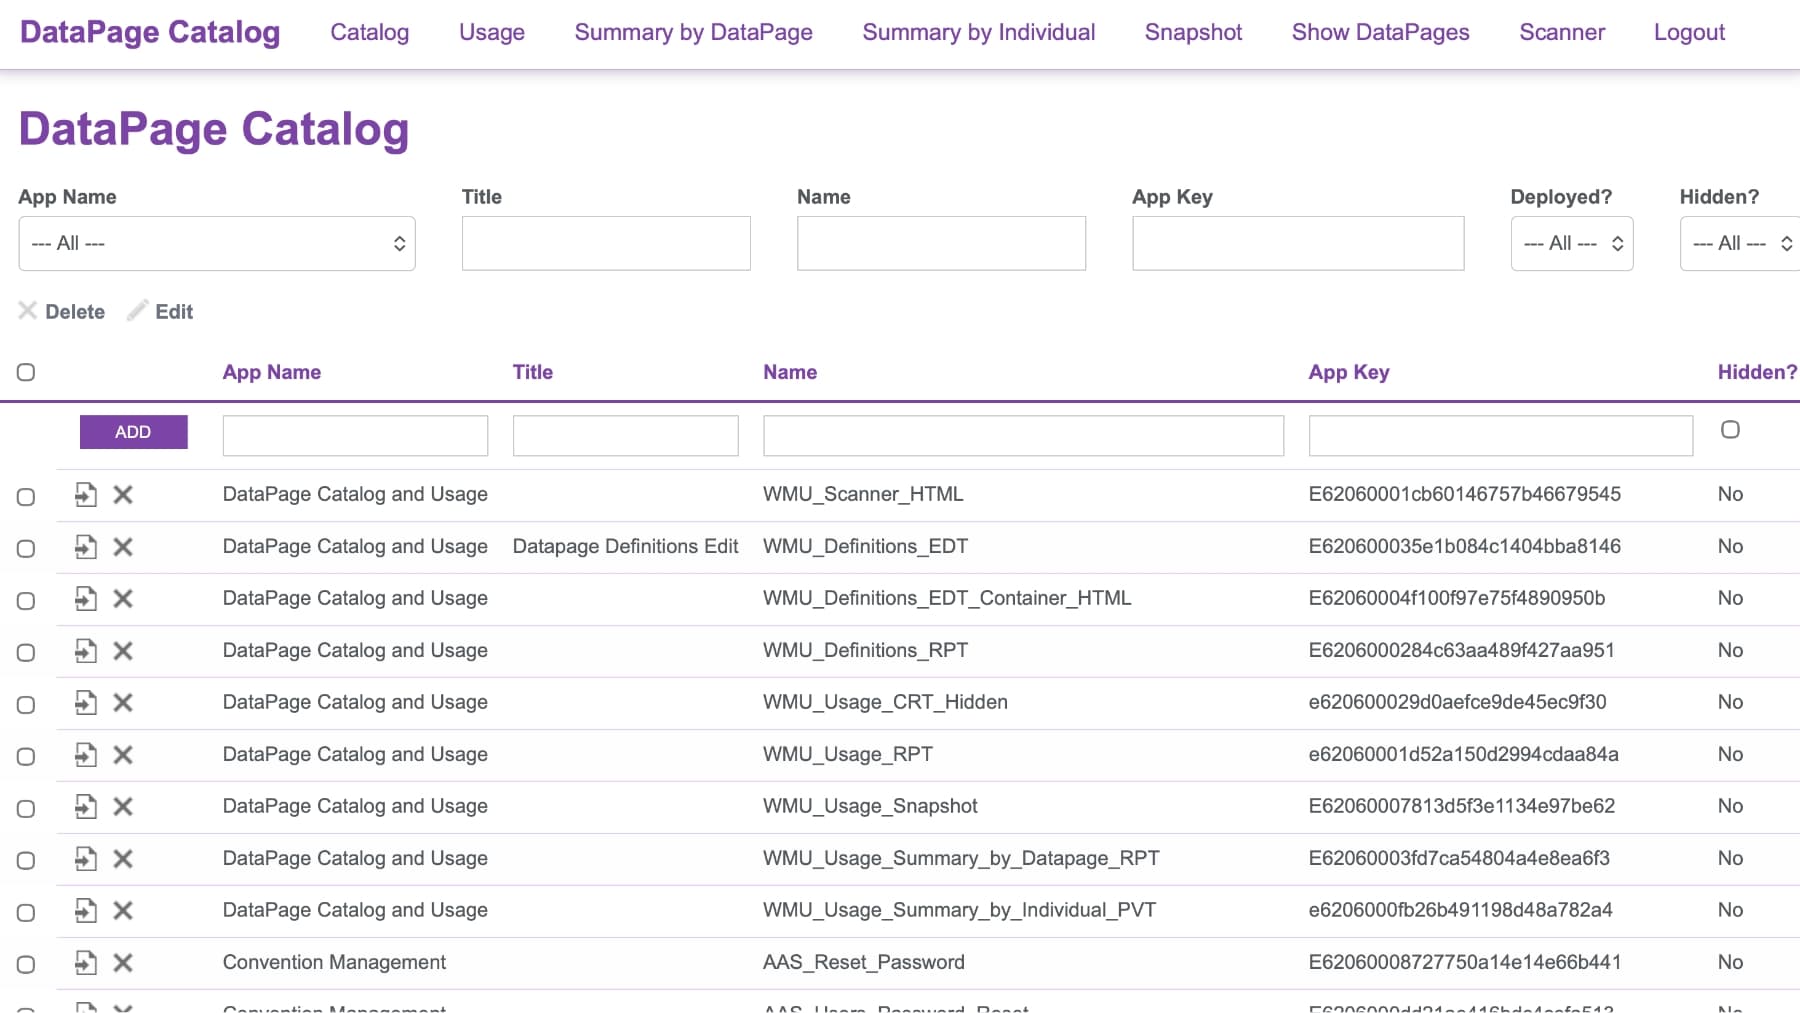Viewport: 1800px width, 1013px height.
Task: Open Summary by Individual page
Action: (979, 32)
